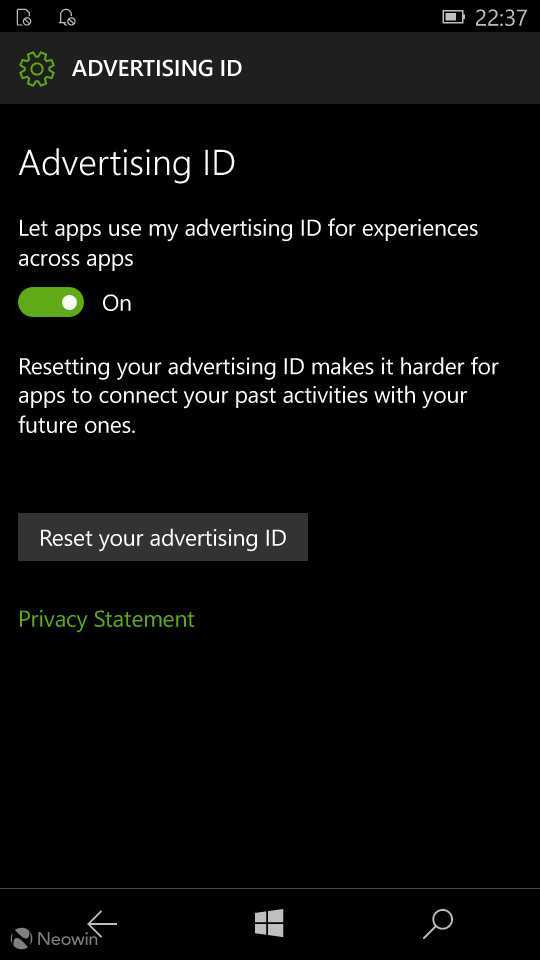Turn off the advertising ID toggle

click(x=51, y=302)
